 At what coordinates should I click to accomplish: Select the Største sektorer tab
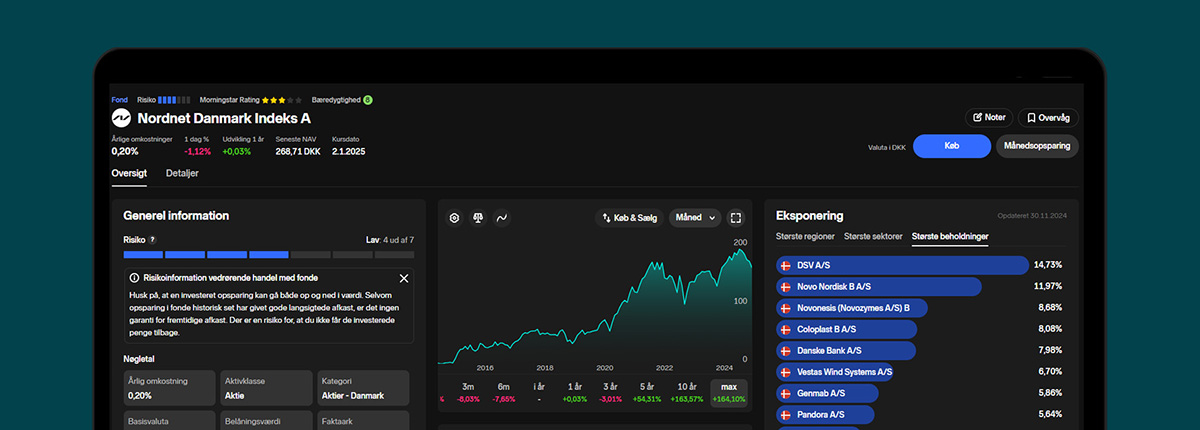point(873,237)
